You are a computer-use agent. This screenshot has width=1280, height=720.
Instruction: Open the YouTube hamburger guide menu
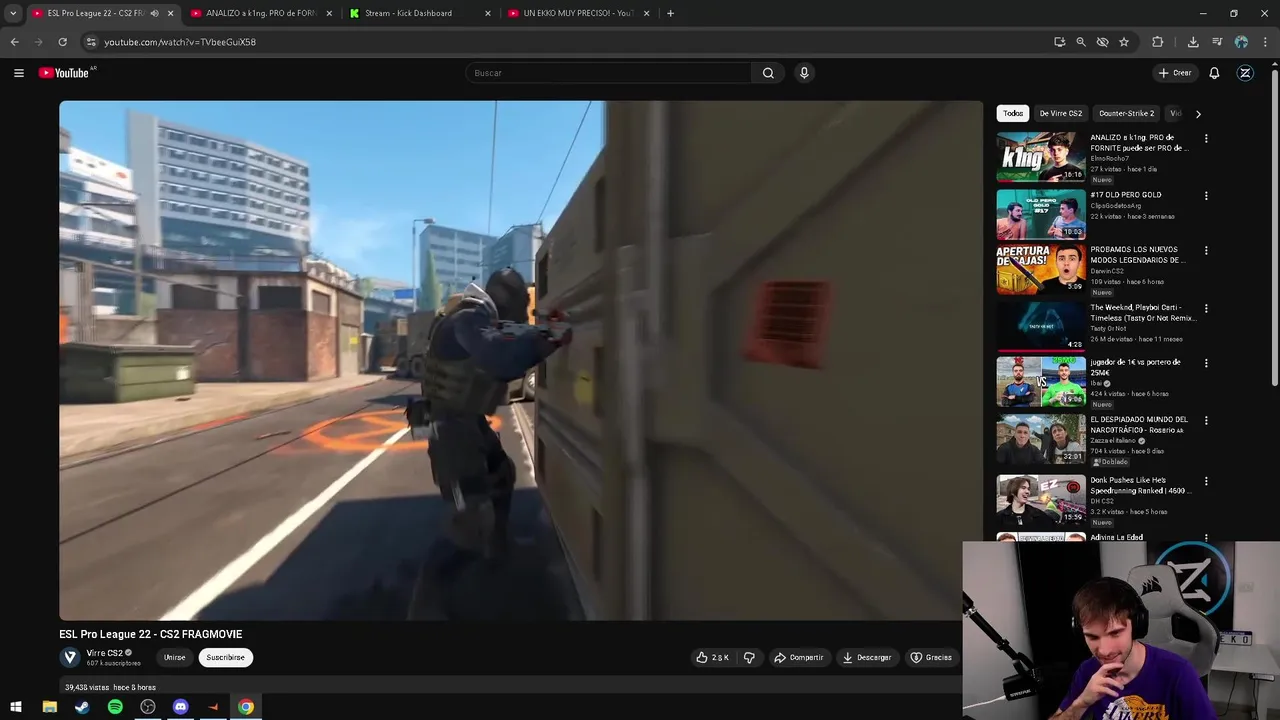[x=18, y=73]
